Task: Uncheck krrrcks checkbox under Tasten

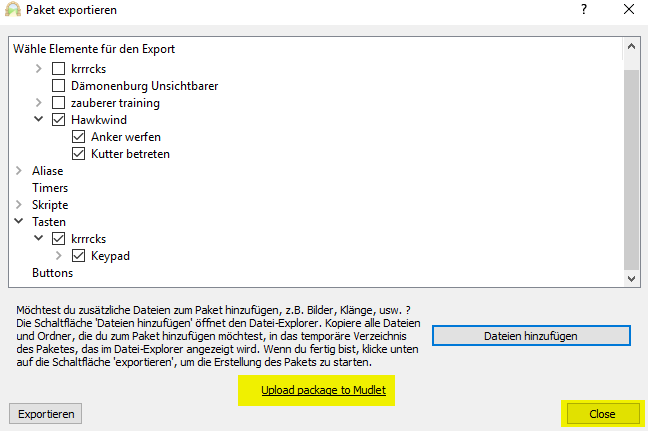Action: pyautogui.click(x=58, y=238)
